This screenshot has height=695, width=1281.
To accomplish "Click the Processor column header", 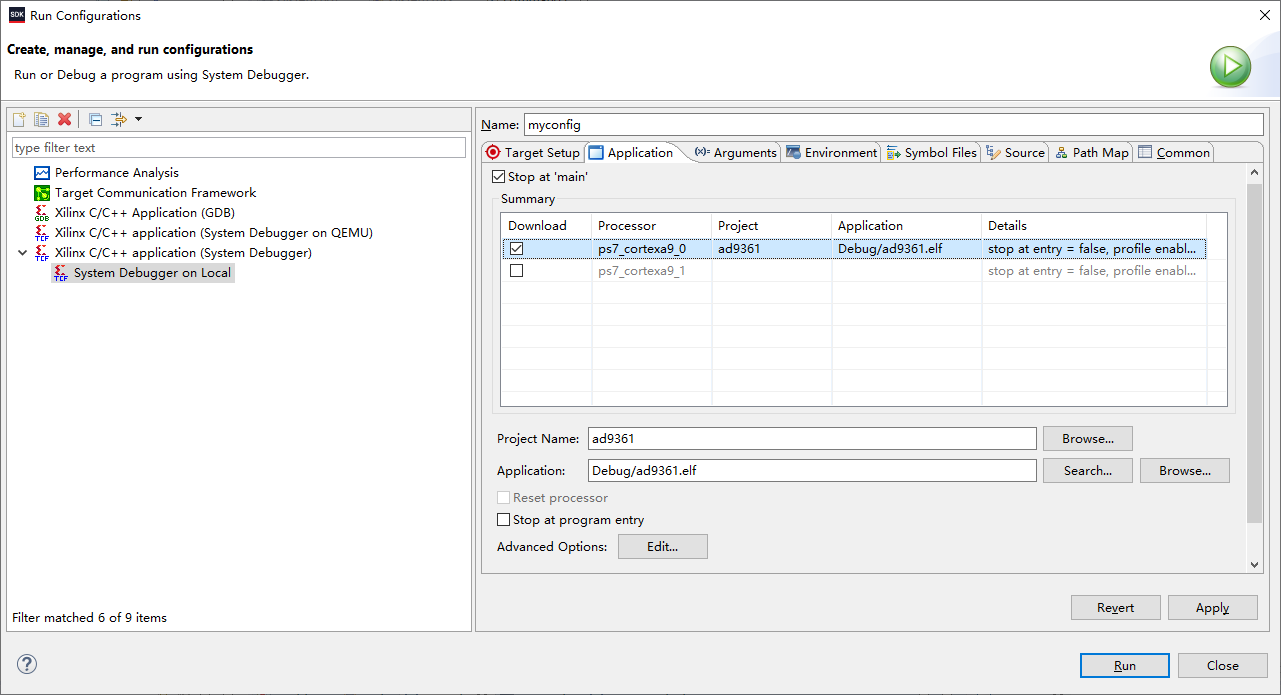I will click(652, 226).
